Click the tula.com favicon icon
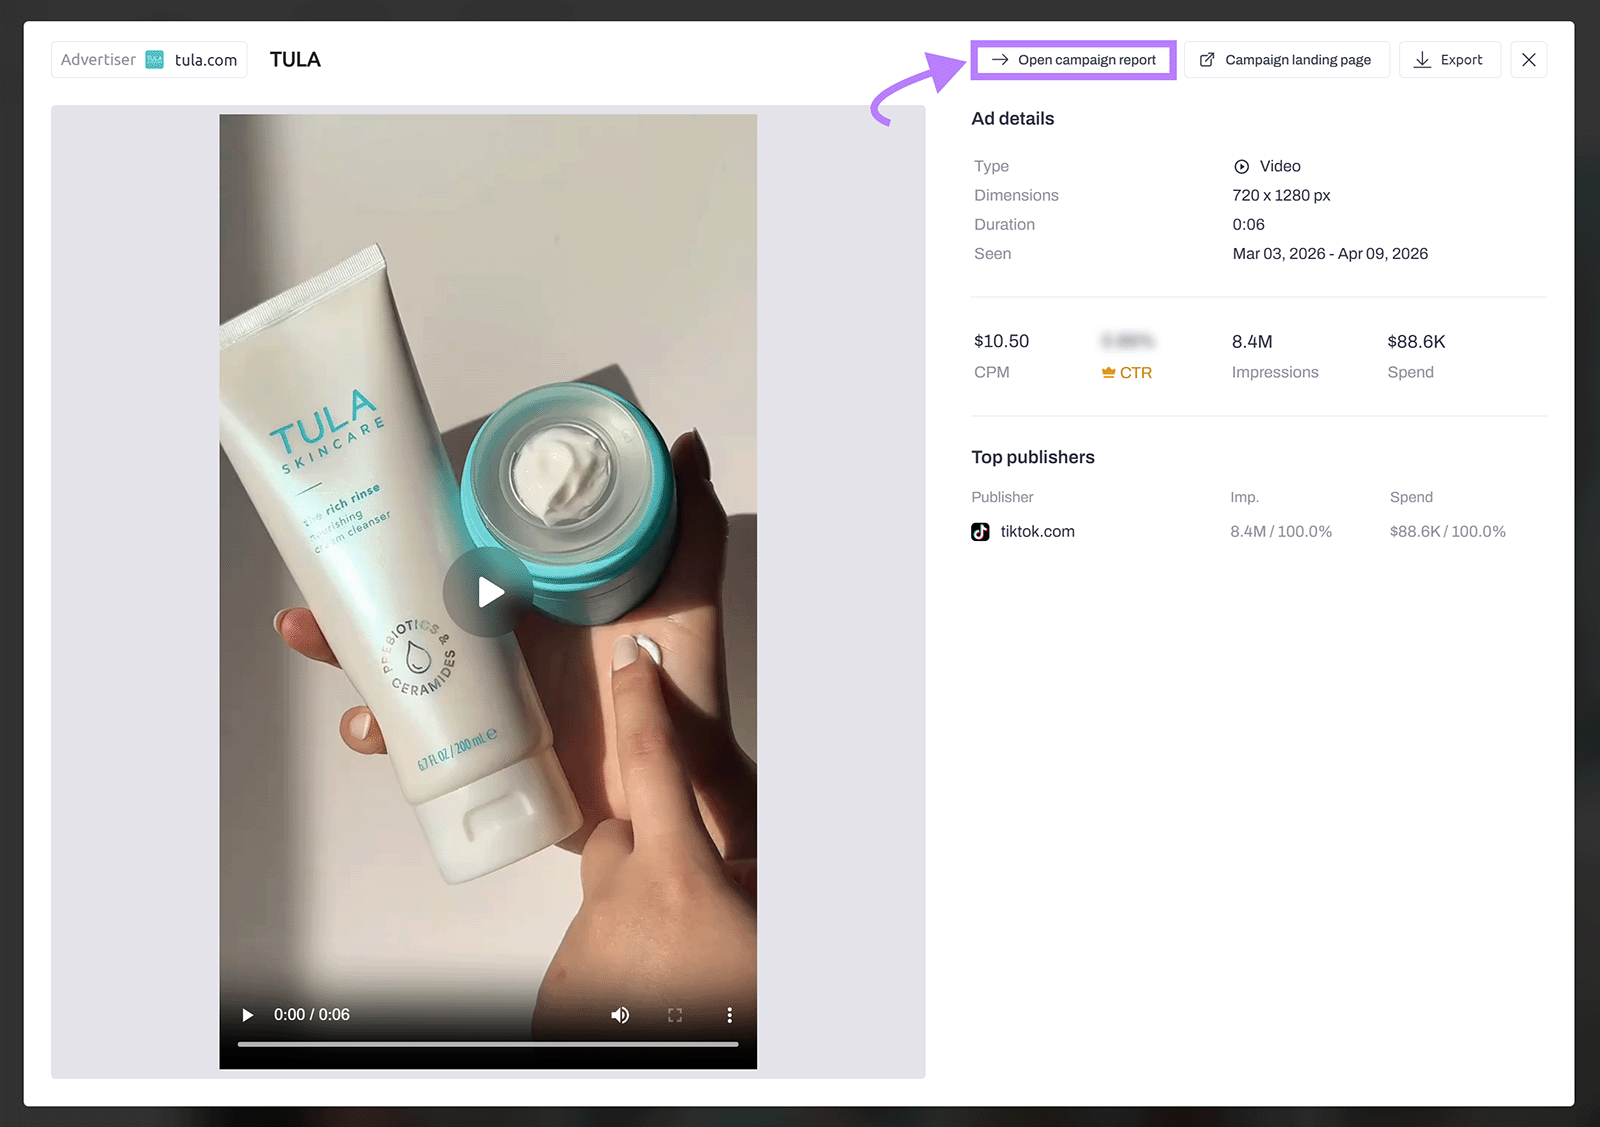This screenshot has height=1127, width=1600. click(x=154, y=60)
